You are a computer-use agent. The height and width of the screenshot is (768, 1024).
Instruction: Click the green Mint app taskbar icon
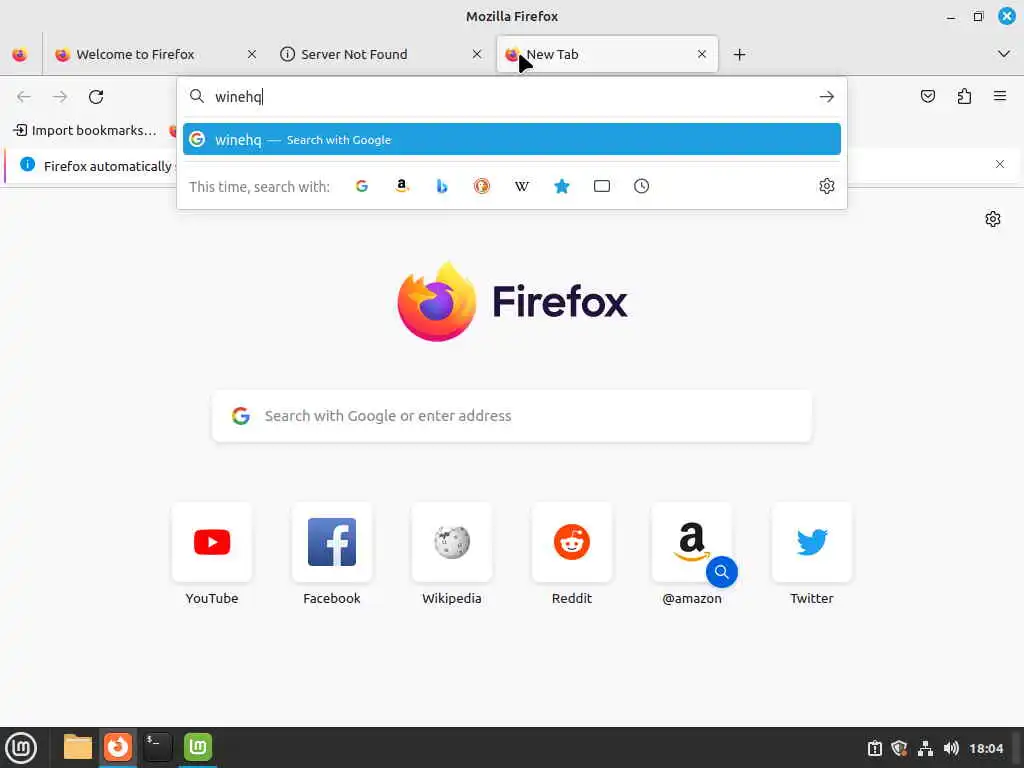tap(198, 747)
